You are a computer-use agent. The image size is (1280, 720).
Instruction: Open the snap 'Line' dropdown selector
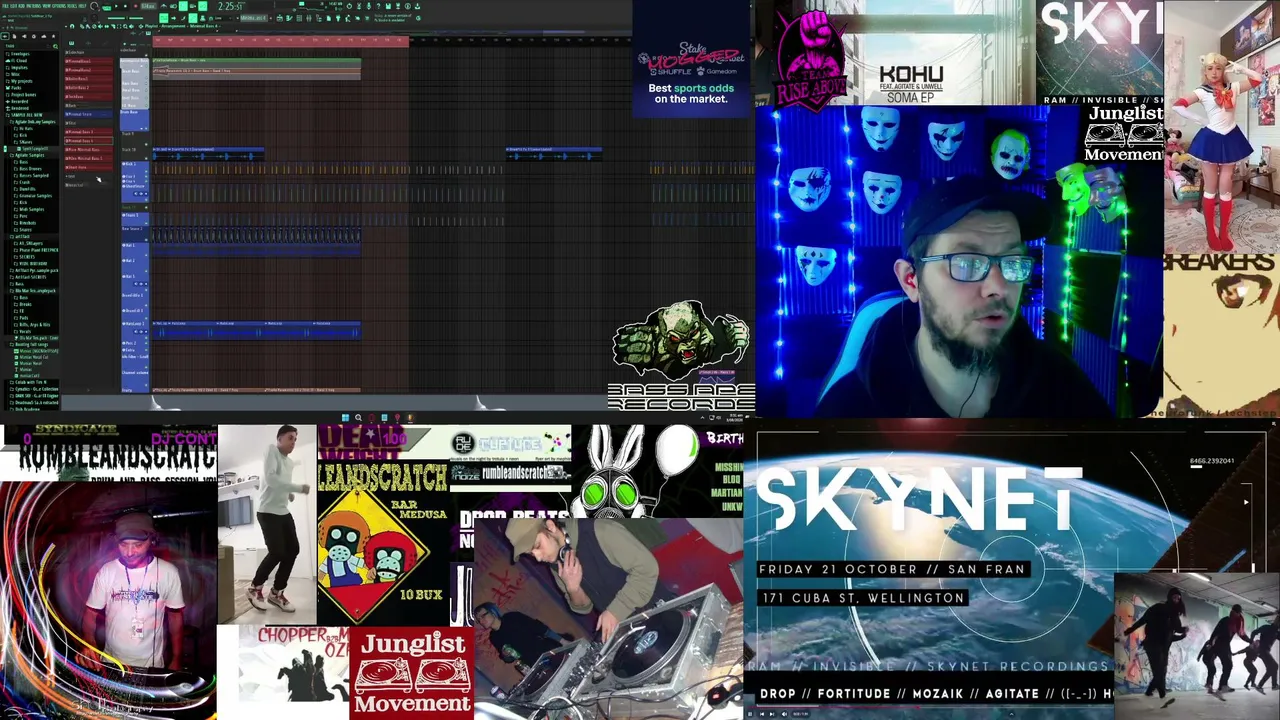click(222, 18)
